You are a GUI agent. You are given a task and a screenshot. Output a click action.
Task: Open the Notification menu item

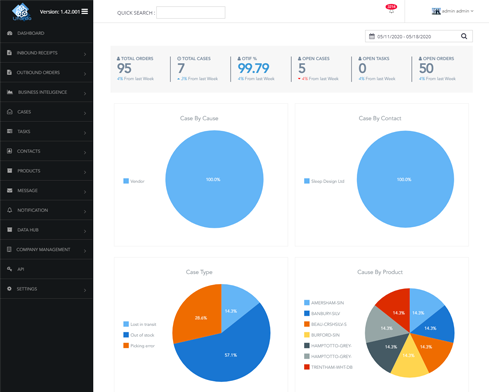(x=47, y=210)
